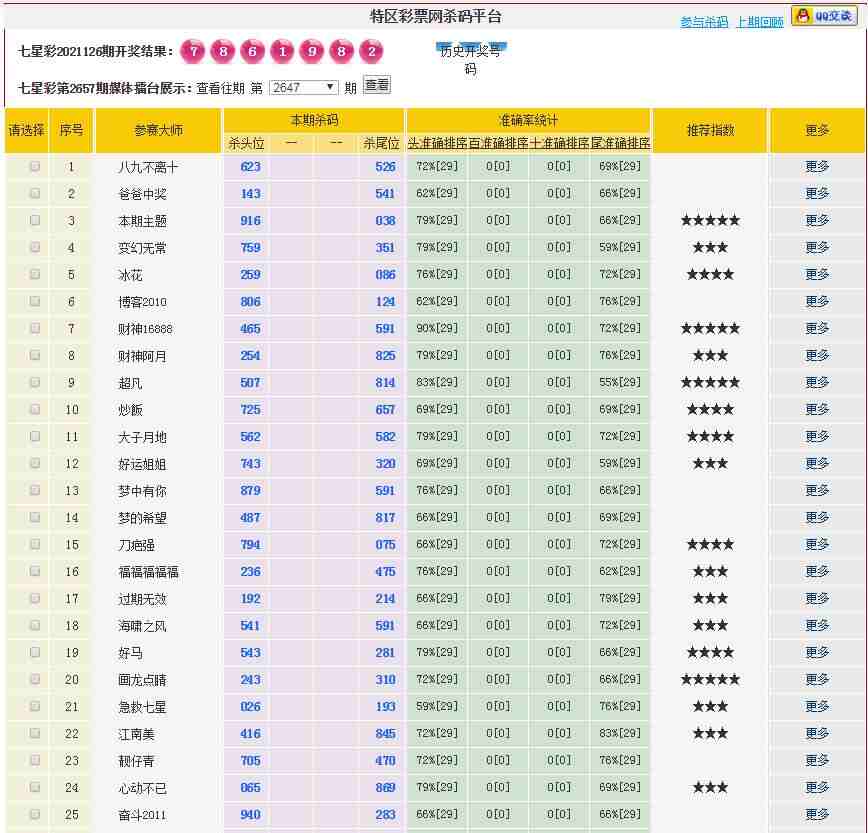Click the lottery ball showing 6
Screen dimensions: 868x833
click(x=253, y=52)
